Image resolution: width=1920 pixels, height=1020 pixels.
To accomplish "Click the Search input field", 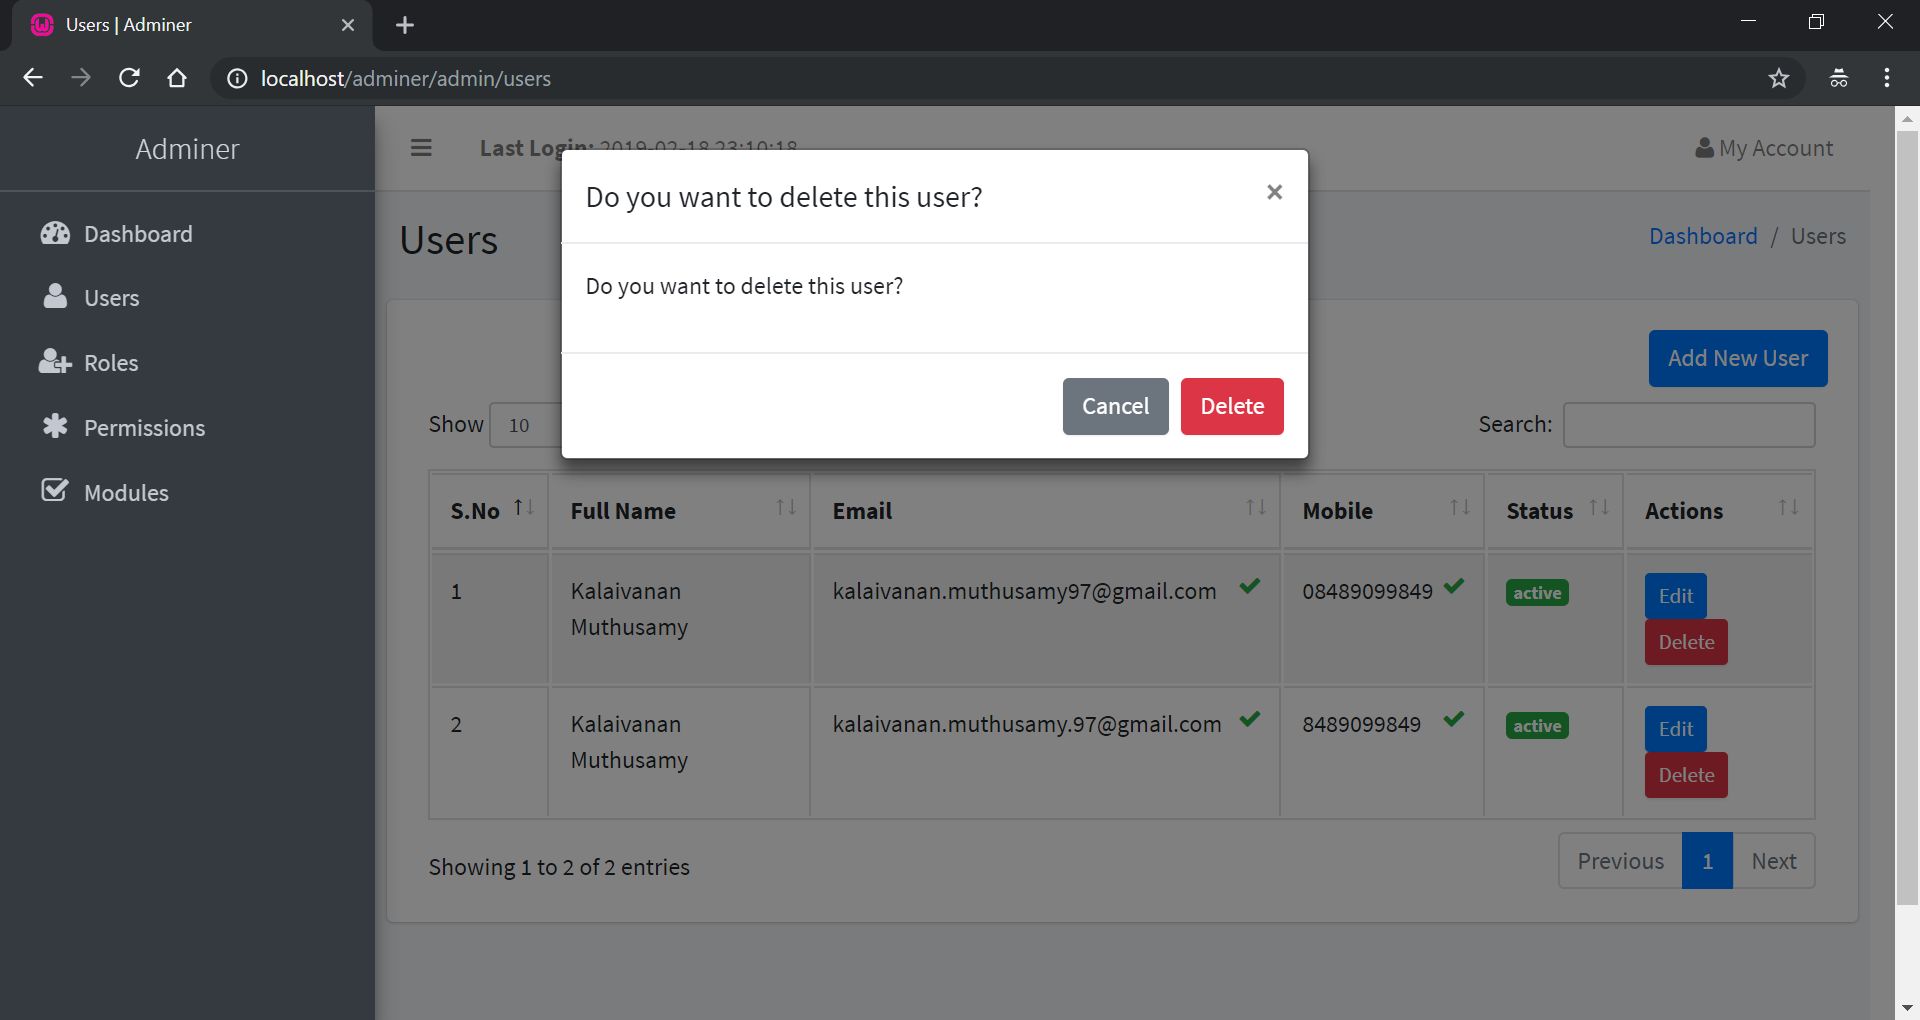I will [1688, 425].
